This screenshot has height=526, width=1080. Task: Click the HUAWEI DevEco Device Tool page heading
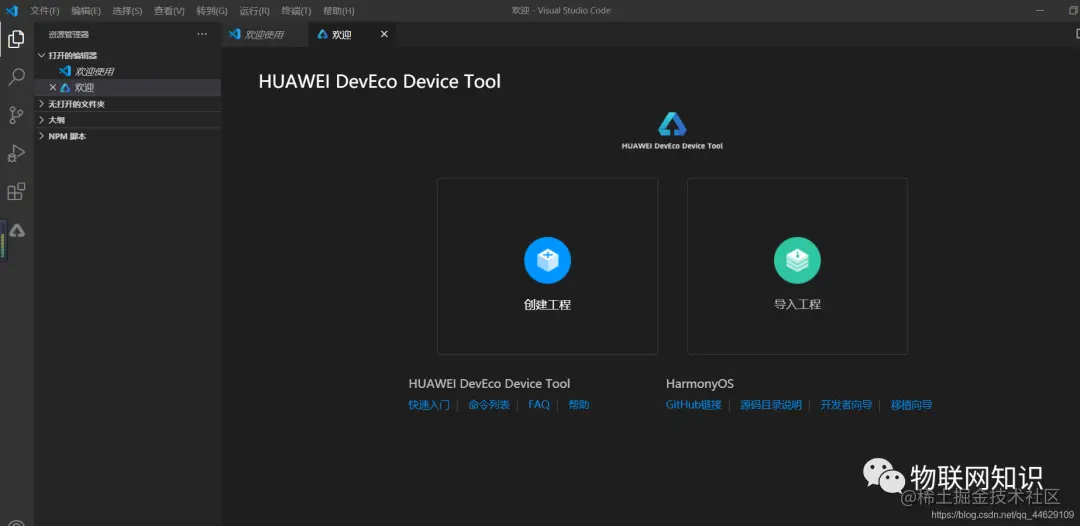380,81
